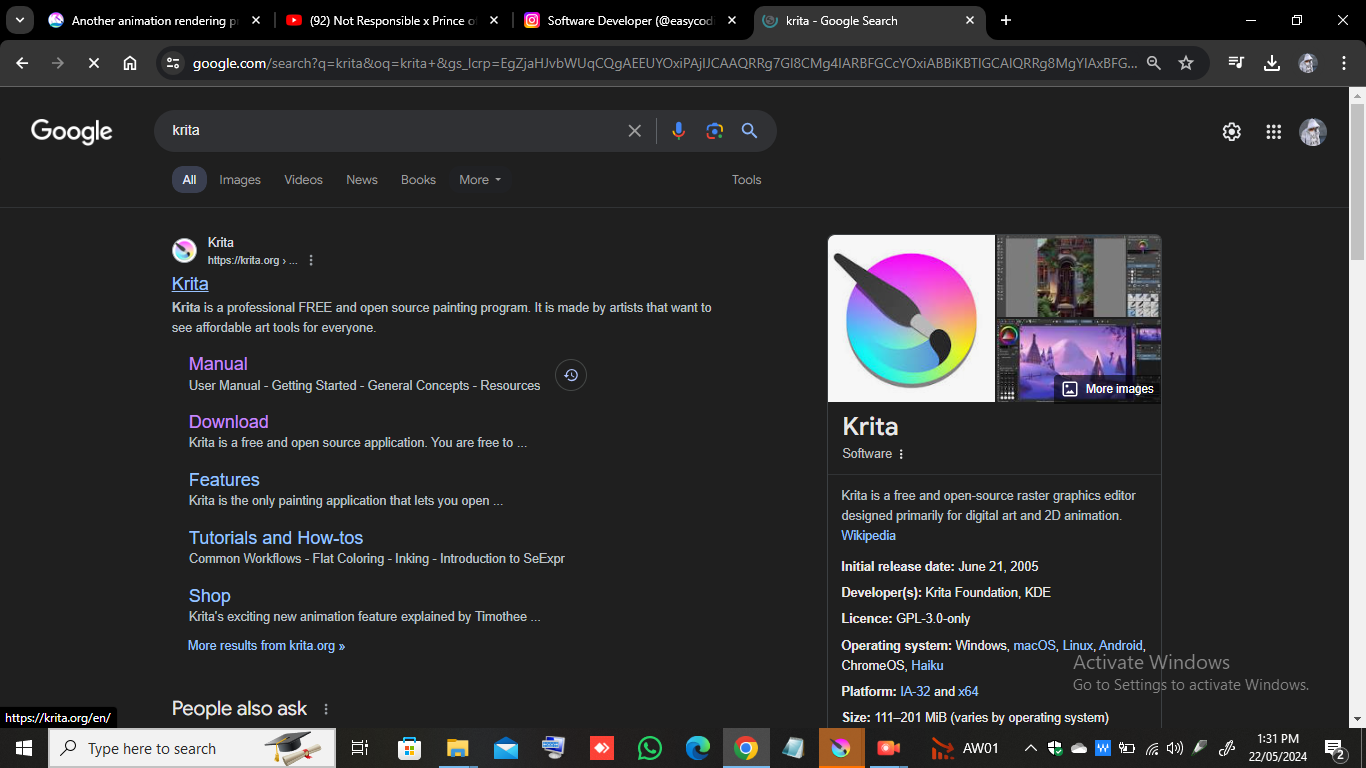The height and width of the screenshot is (768, 1366).
Task: Switch to the Instagram Software Developer tab
Action: point(631,20)
